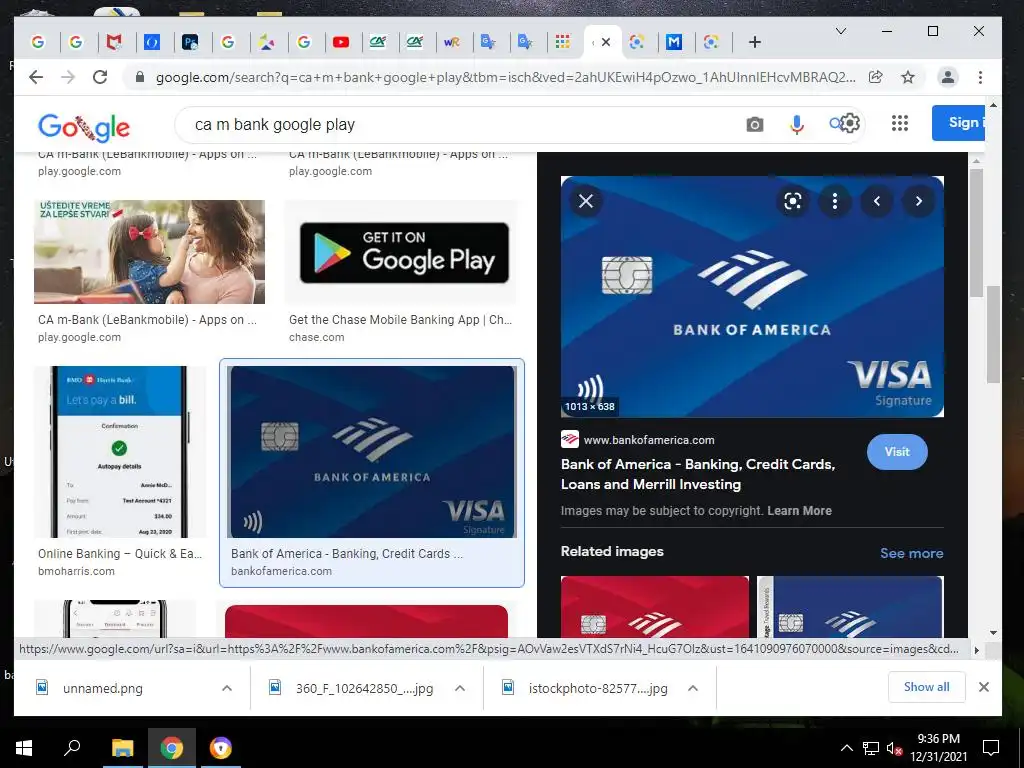
Task: Open the red Bank of America related image
Action: 654,607
